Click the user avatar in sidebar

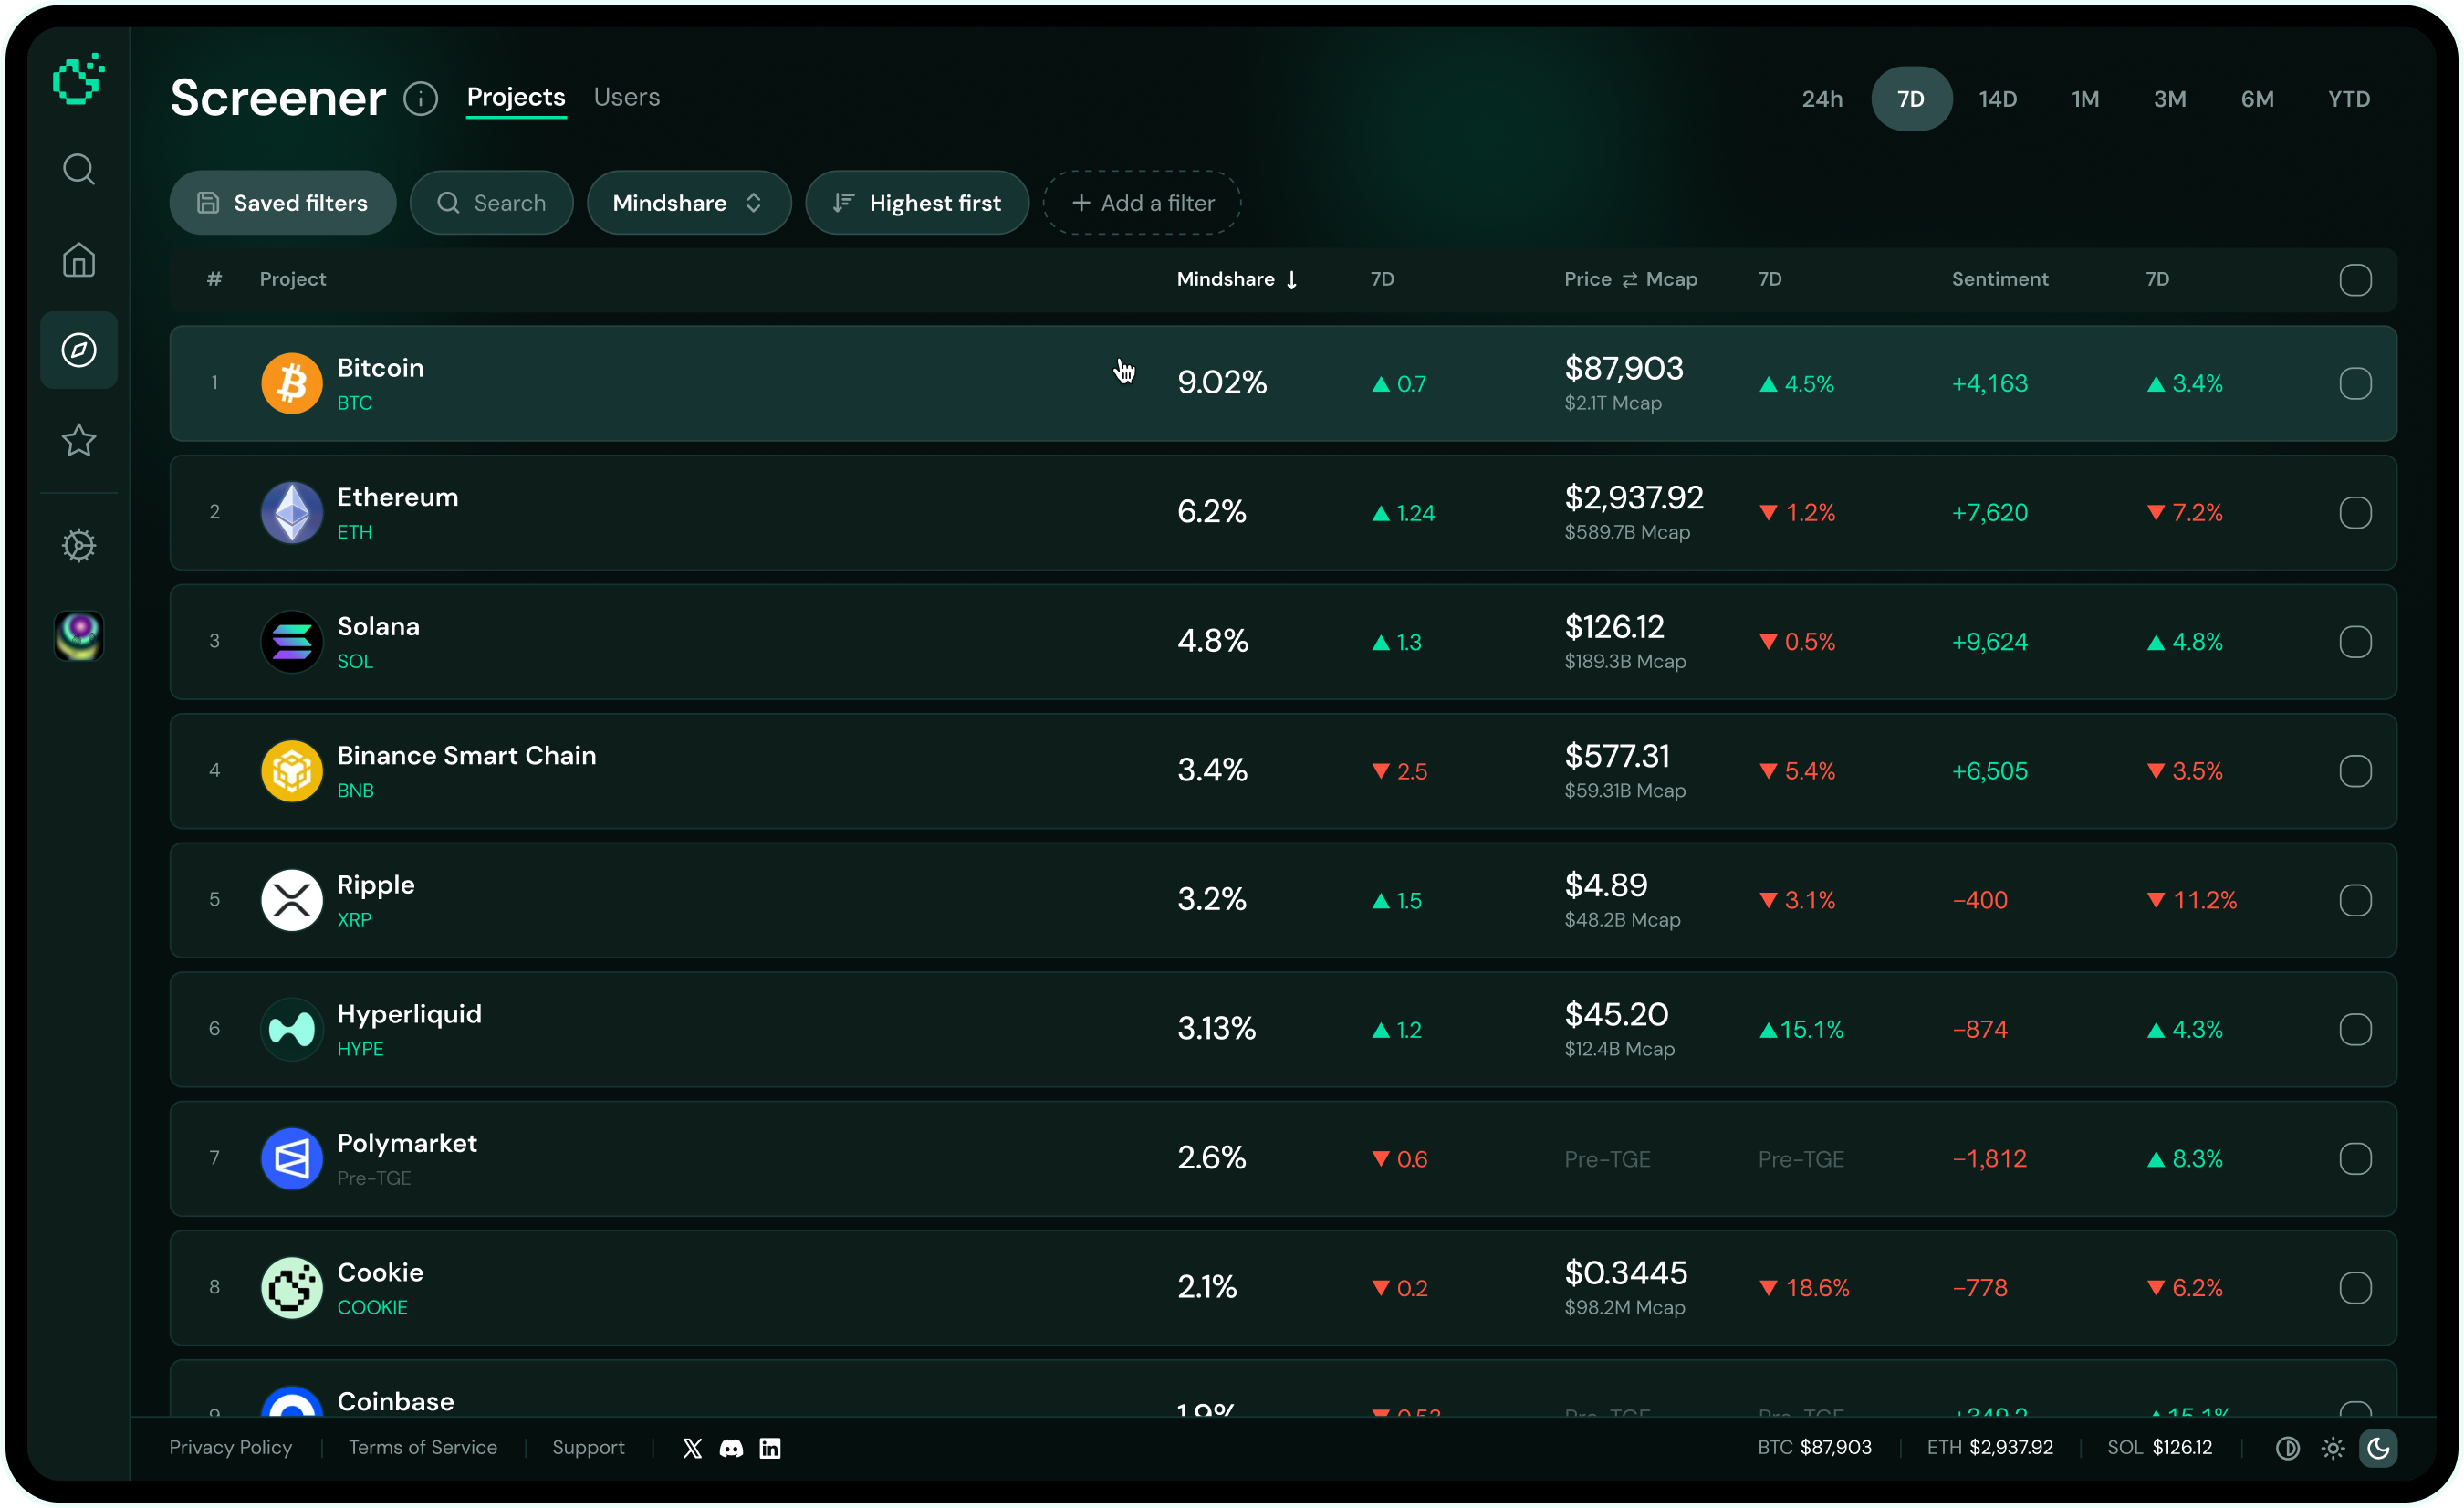tap(79, 636)
